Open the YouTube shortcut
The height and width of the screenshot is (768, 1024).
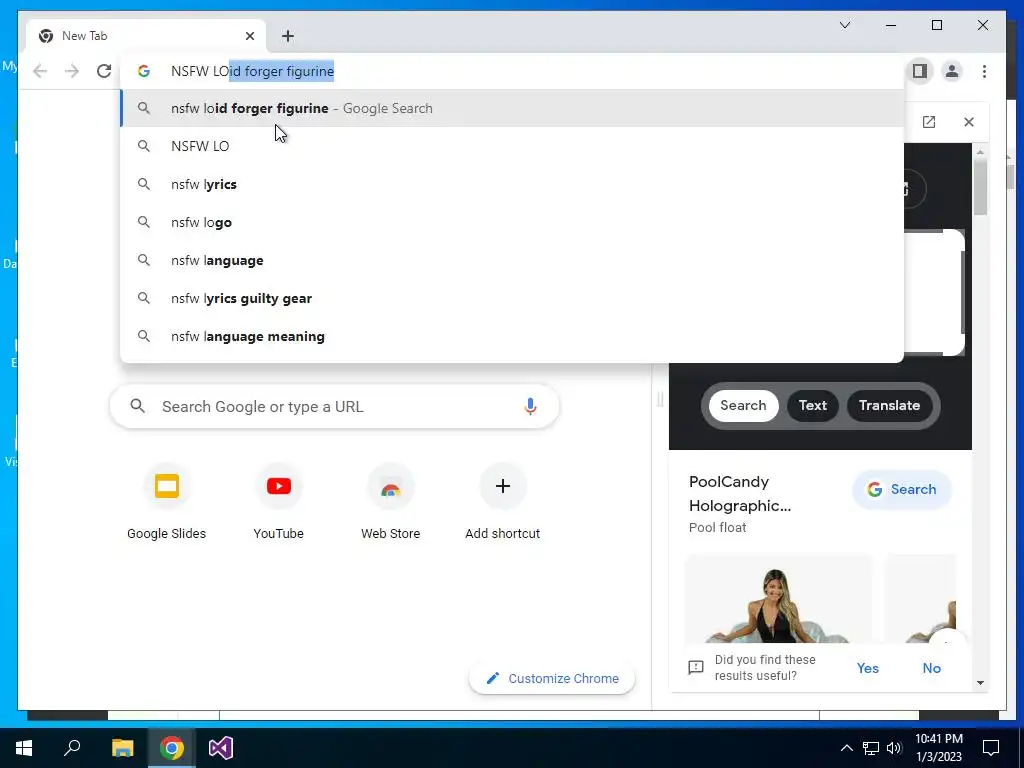(x=279, y=502)
